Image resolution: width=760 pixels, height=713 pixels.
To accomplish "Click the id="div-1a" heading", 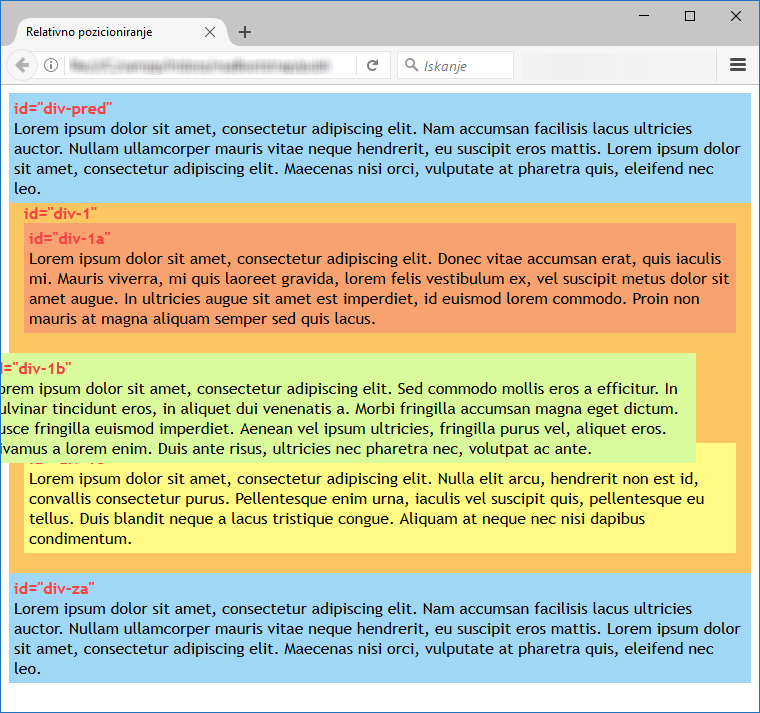I will (x=70, y=238).
